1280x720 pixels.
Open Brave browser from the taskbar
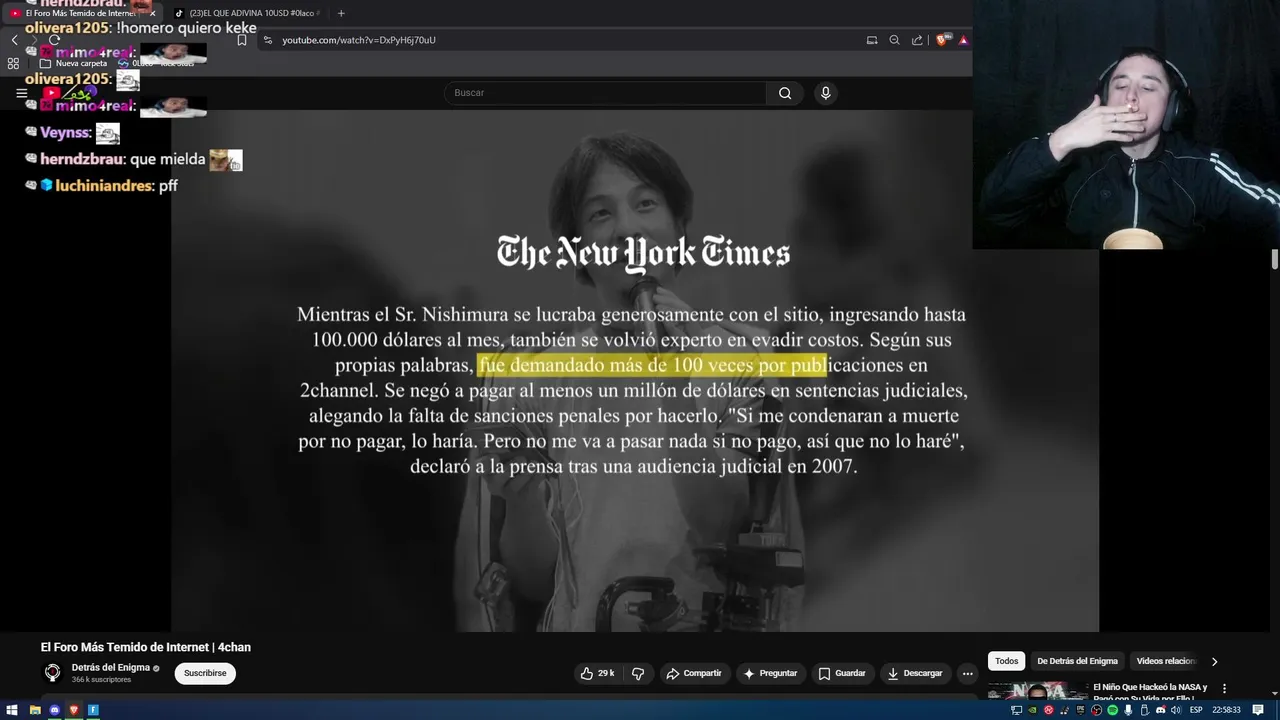click(x=74, y=710)
